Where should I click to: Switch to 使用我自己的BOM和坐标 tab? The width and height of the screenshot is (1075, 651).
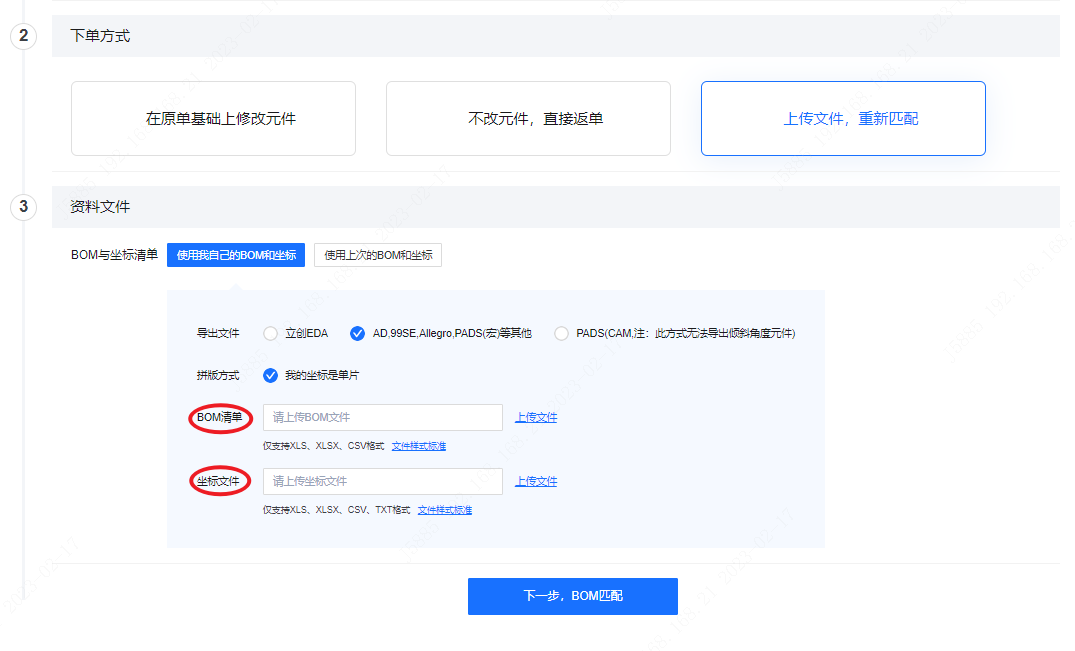click(x=236, y=255)
